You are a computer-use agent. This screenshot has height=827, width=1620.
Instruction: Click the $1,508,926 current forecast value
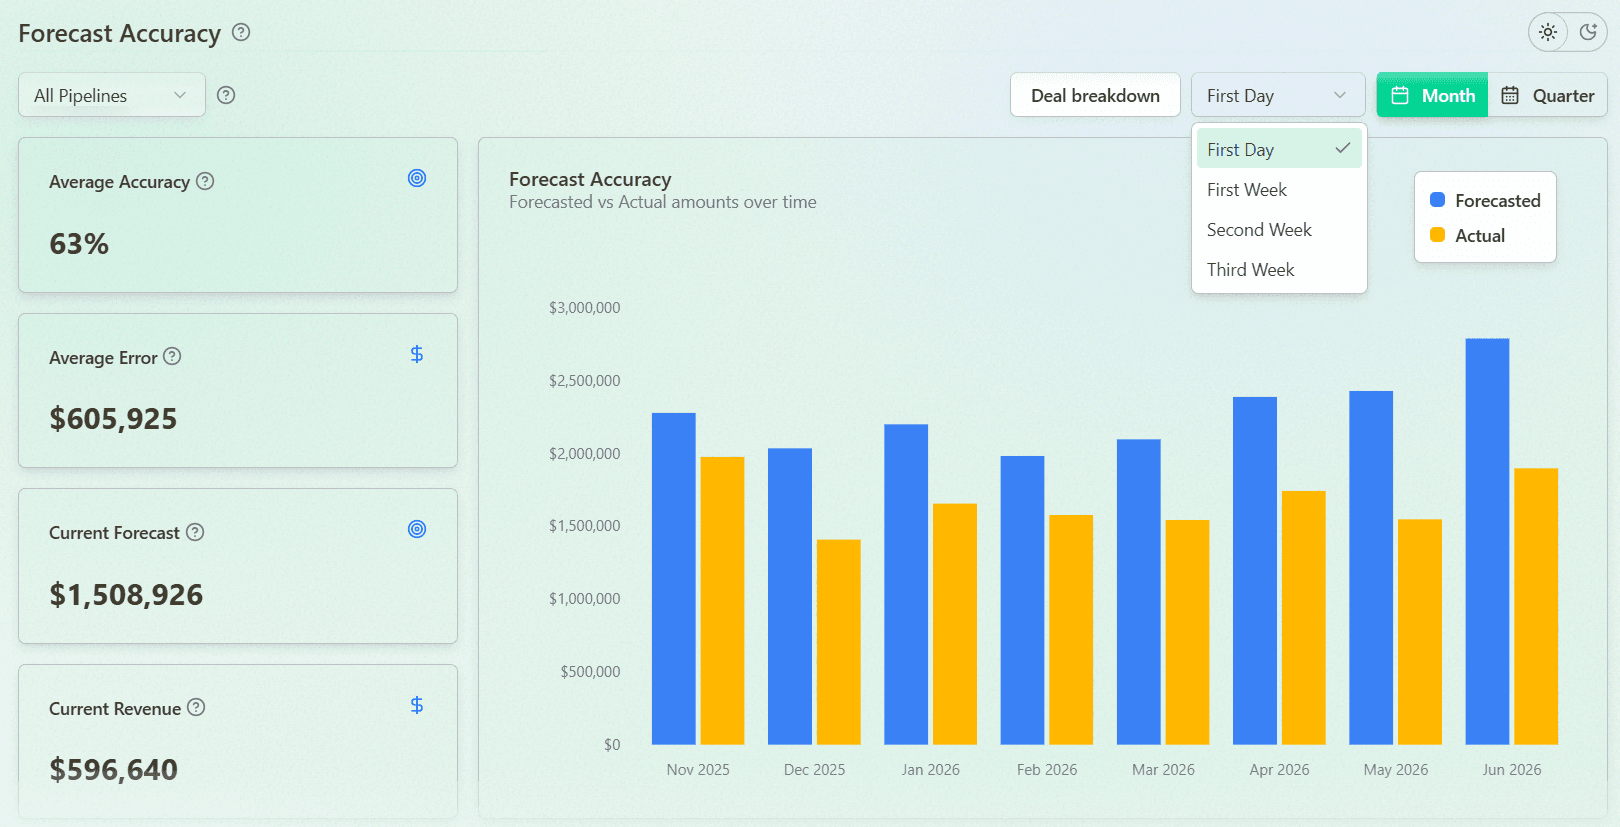pyautogui.click(x=126, y=594)
